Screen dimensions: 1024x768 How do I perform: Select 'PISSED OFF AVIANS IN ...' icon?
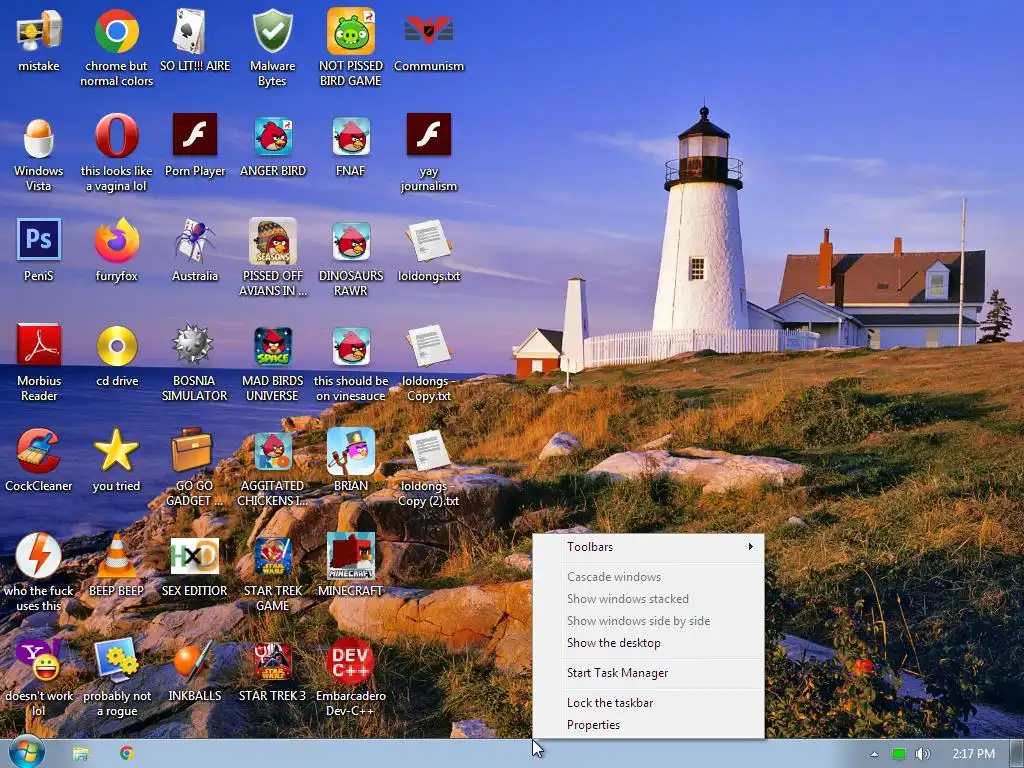coord(272,241)
